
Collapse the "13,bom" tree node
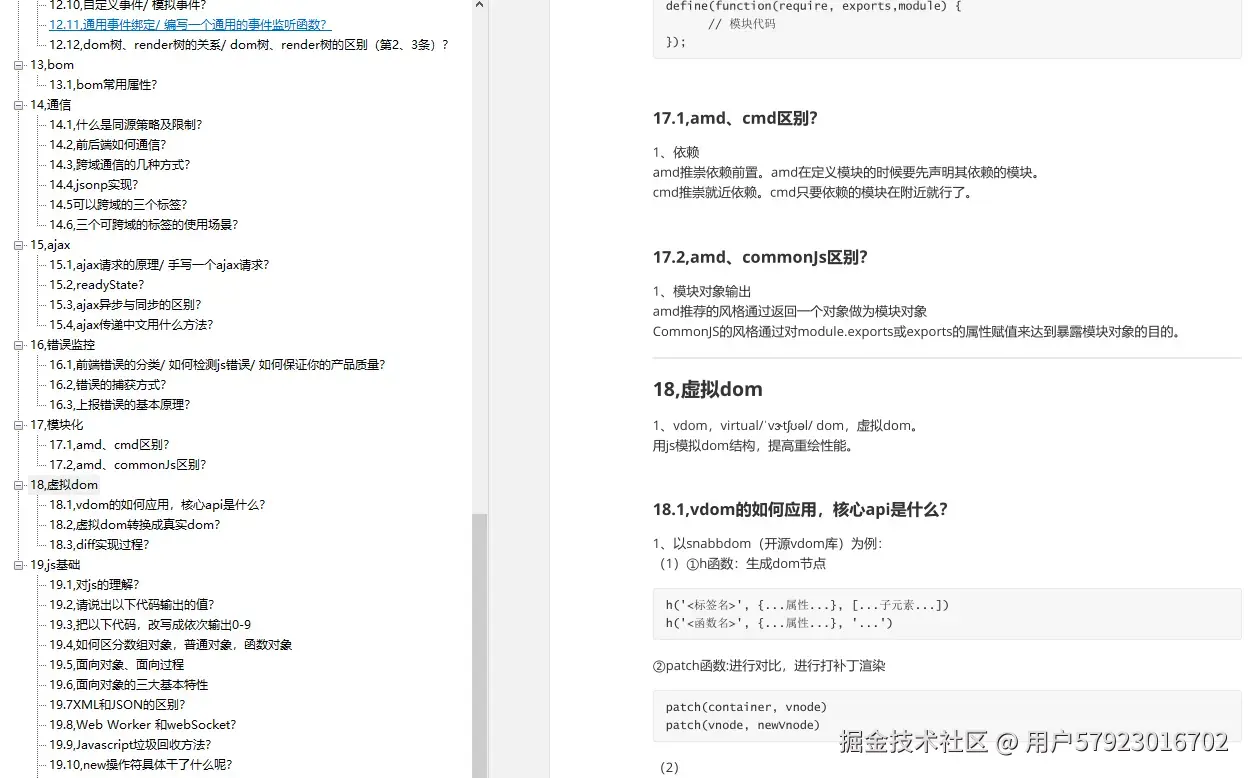(x=18, y=64)
